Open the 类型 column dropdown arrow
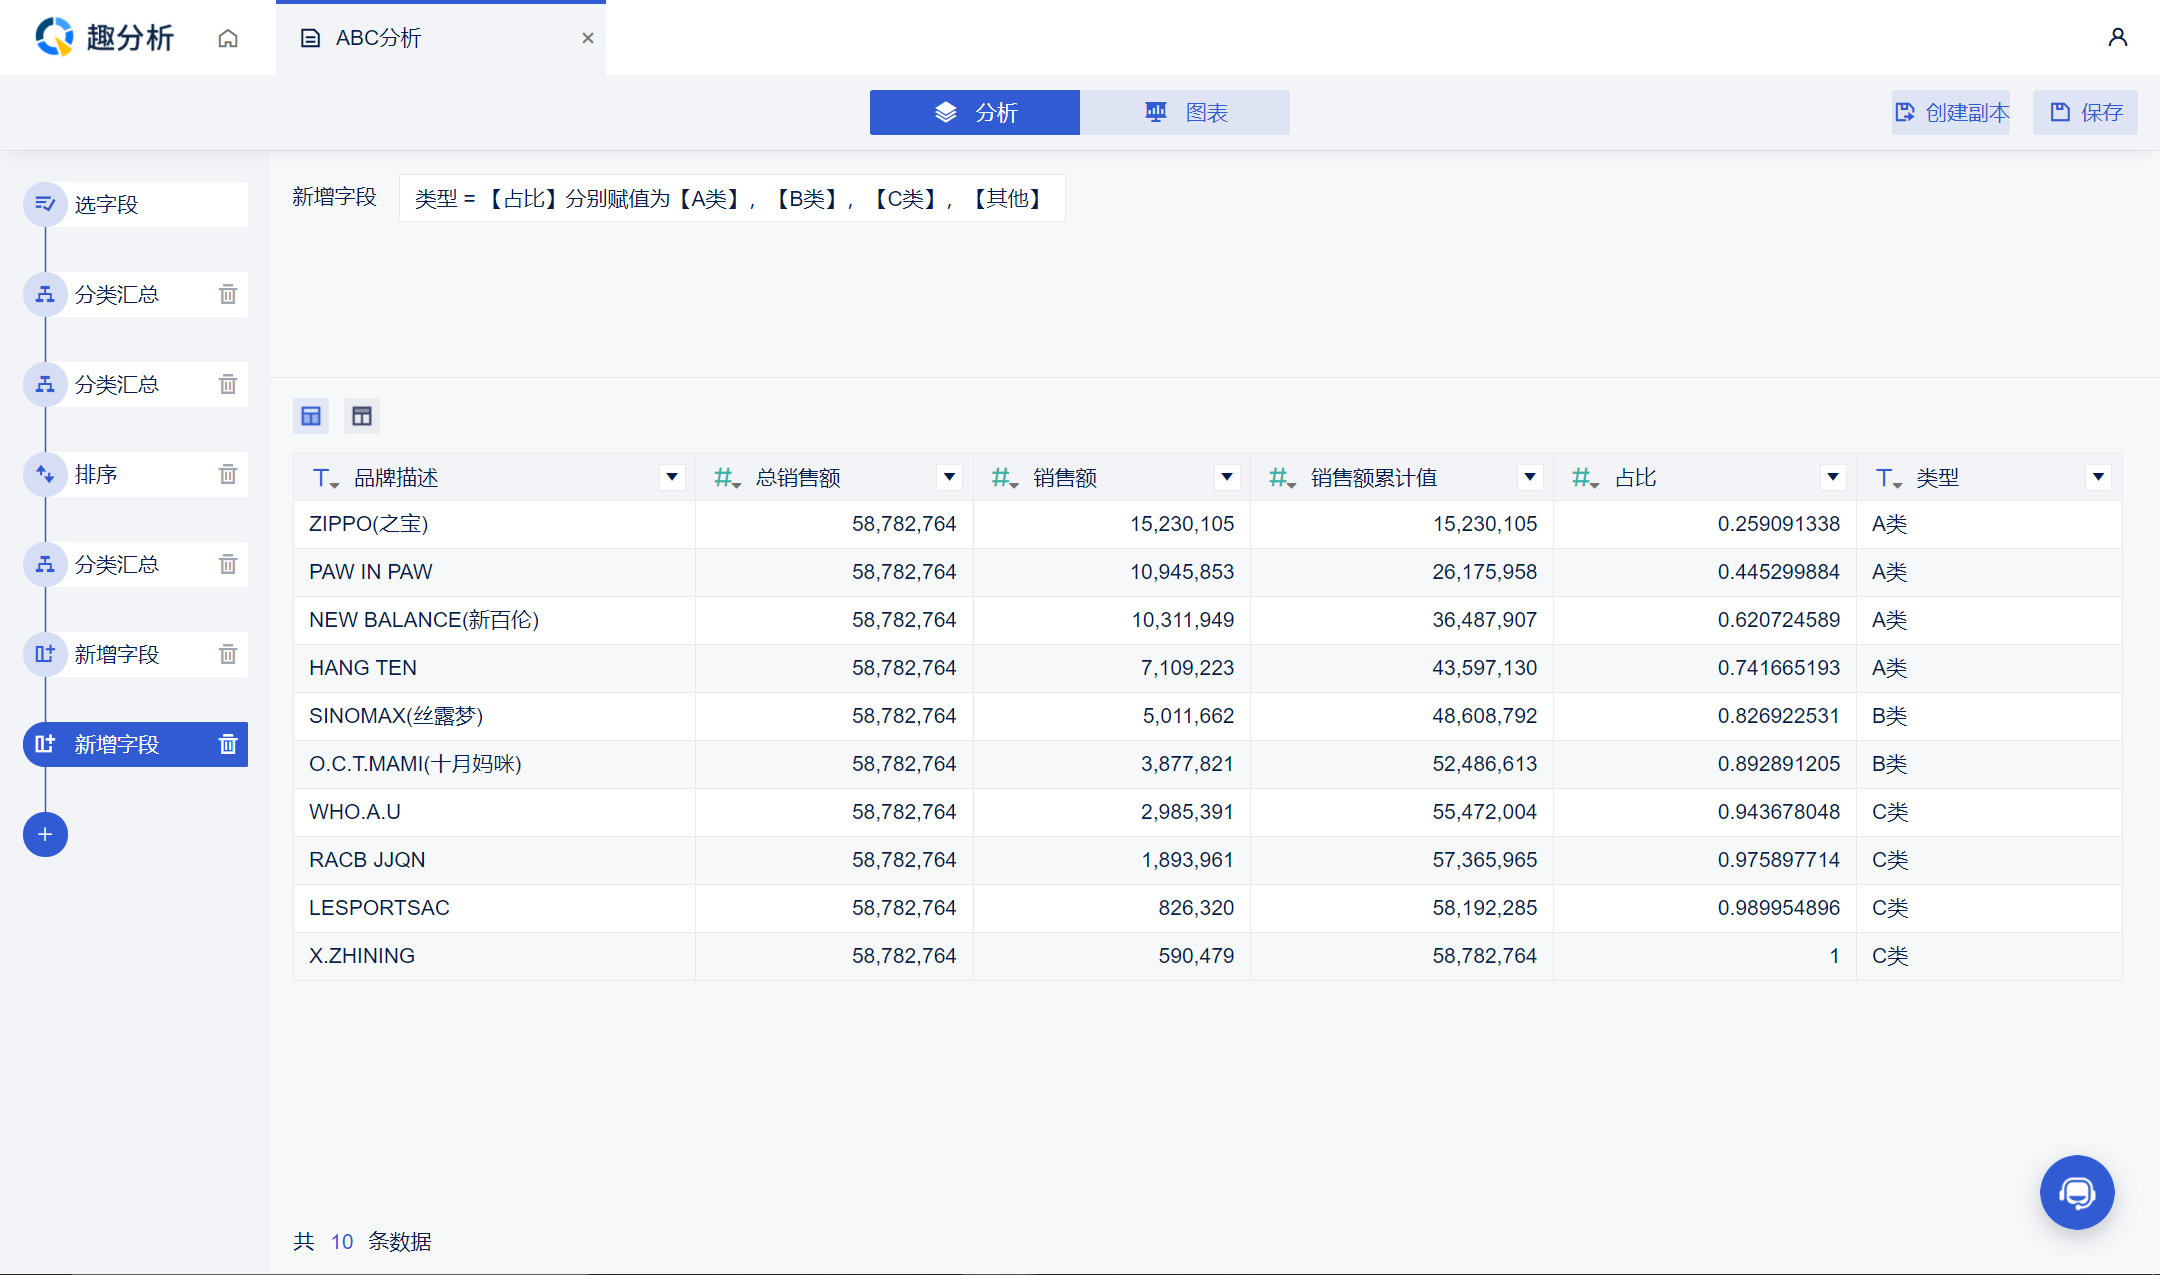Image resolution: width=2160 pixels, height=1275 pixels. [2098, 477]
